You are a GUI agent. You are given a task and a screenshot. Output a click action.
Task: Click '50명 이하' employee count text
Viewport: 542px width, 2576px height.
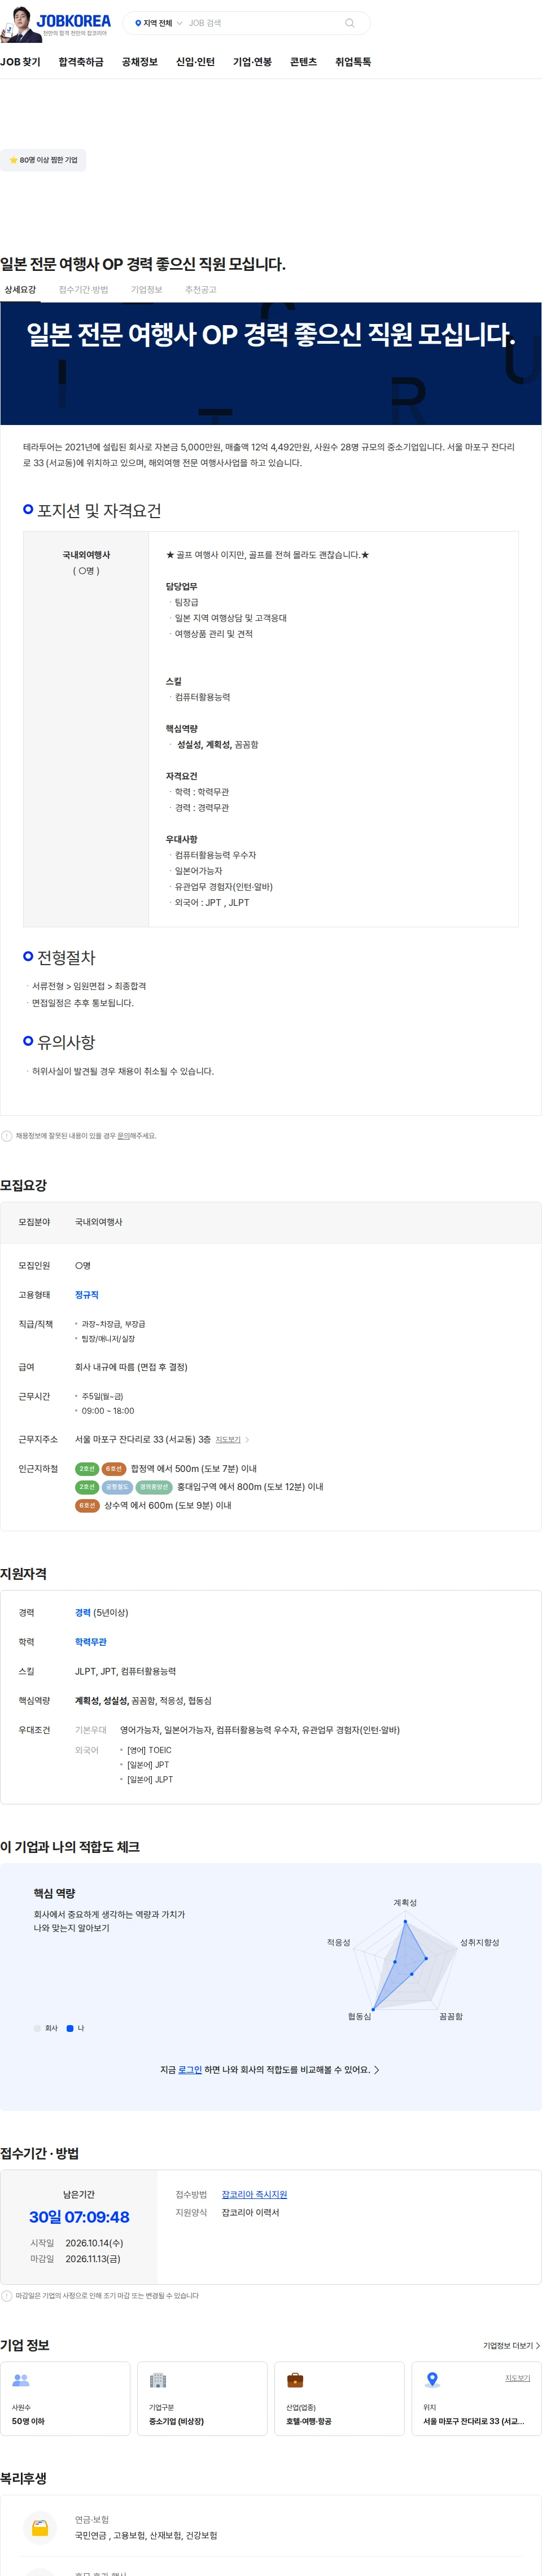[x=28, y=2421]
